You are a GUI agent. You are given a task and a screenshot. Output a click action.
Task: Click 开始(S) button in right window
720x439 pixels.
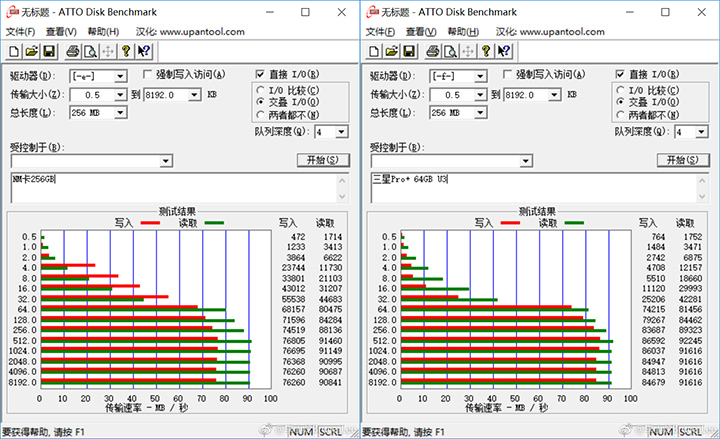pyautogui.click(x=683, y=160)
